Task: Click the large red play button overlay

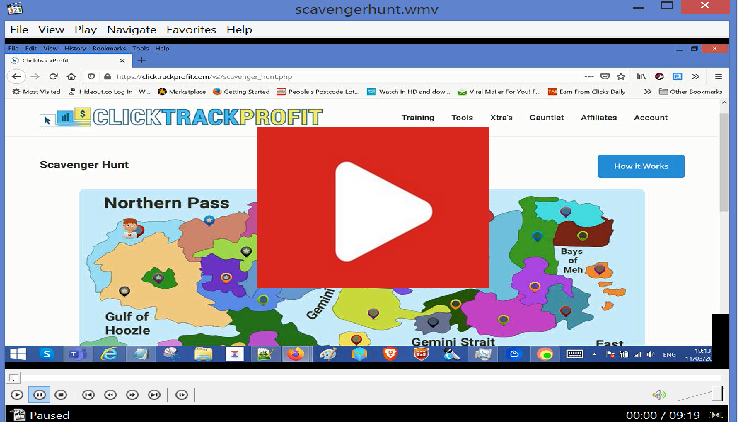Action: click(373, 207)
